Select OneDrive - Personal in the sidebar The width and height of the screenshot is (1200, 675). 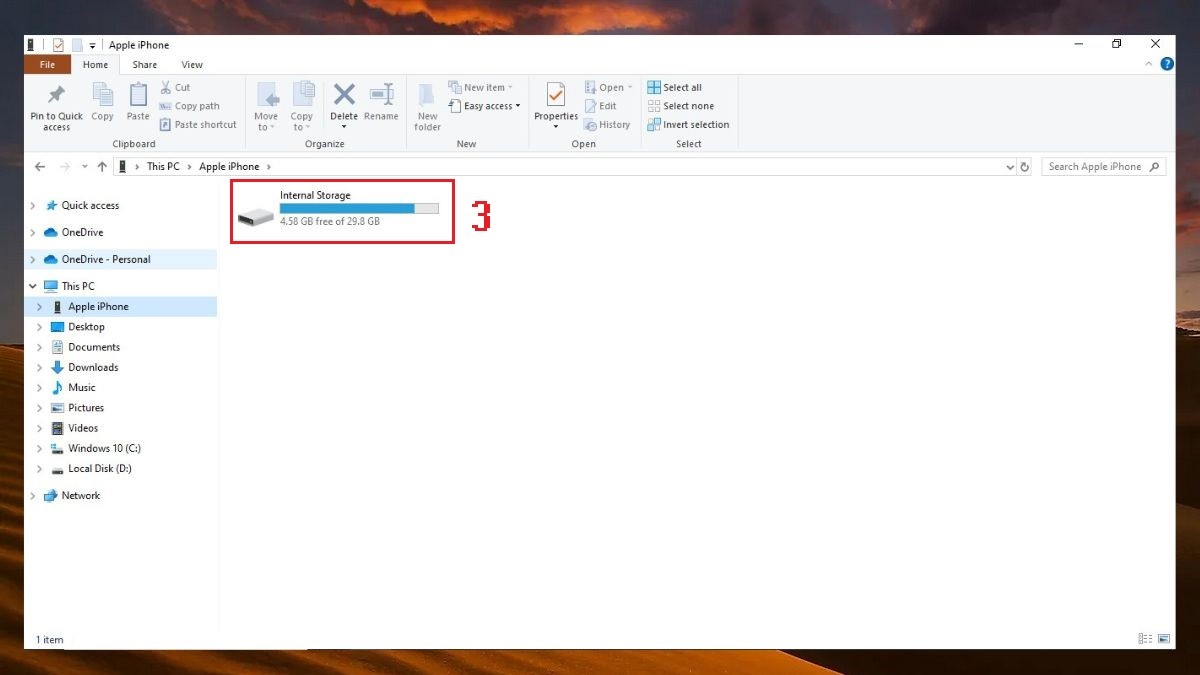tap(106, 259)
